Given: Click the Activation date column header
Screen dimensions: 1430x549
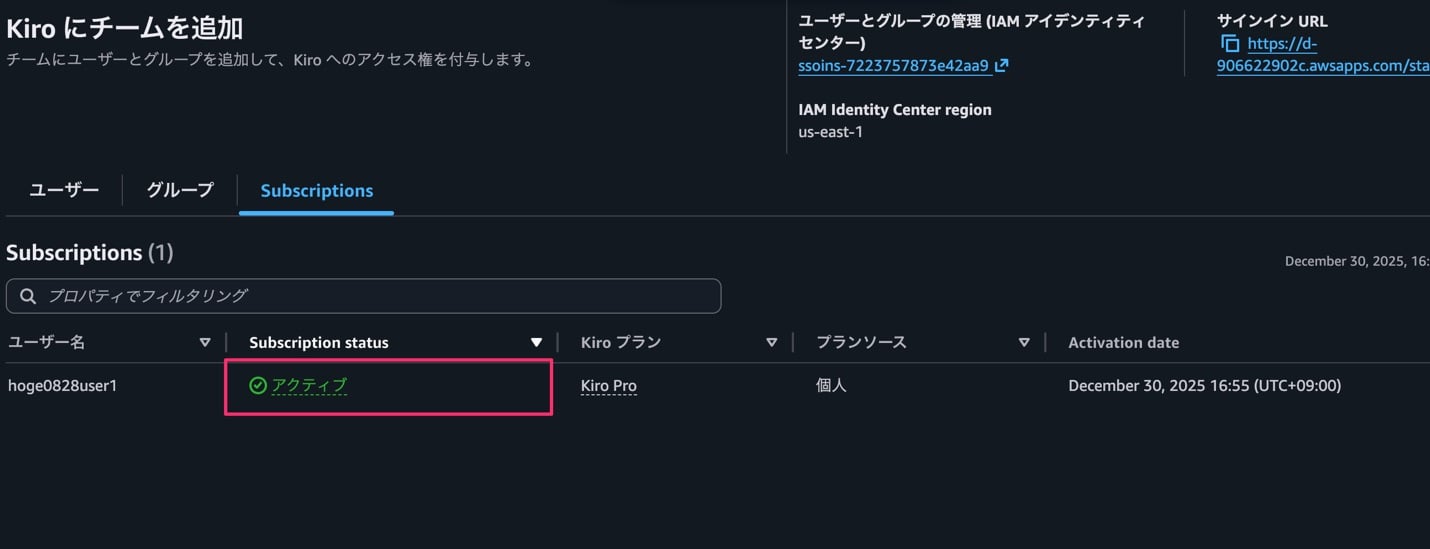Looking at the screenshot, I should pos(1123,342).
